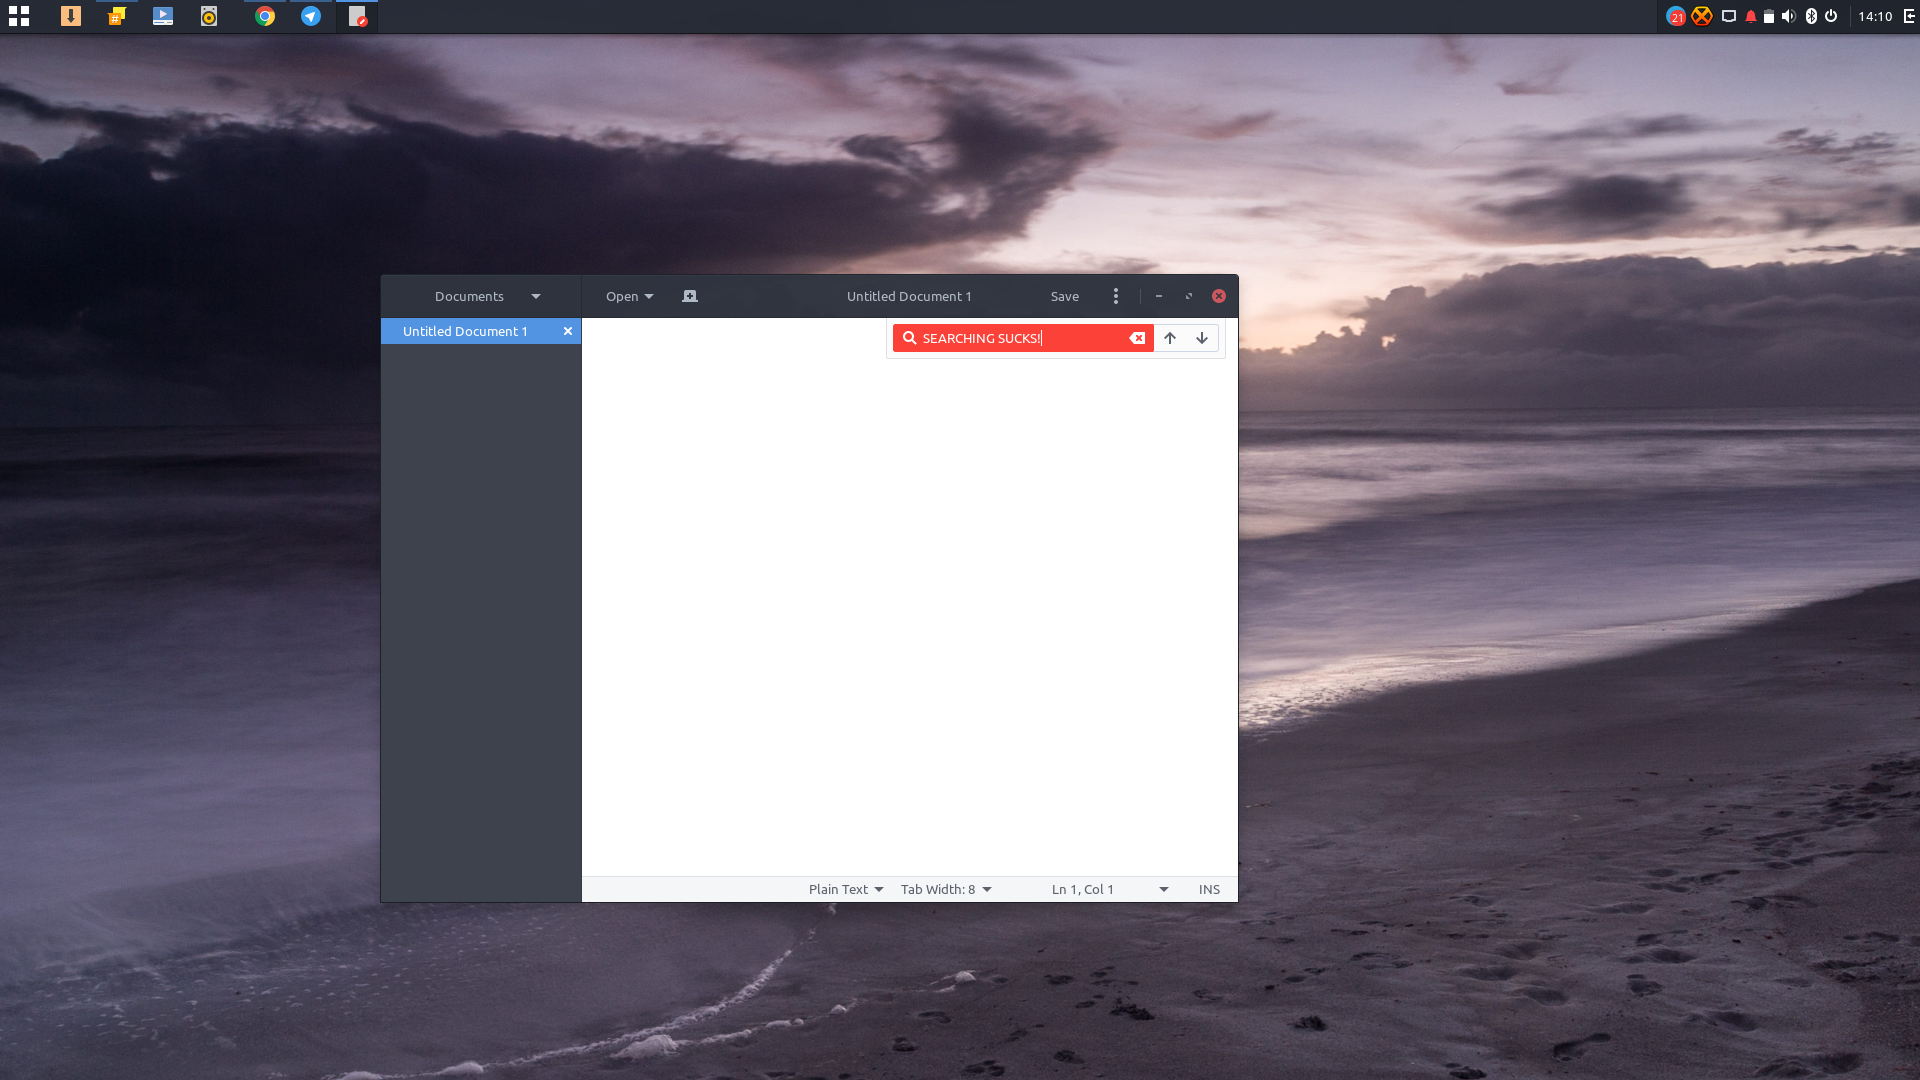Launch the orange download arrow app from the panel

pos(70,16)
